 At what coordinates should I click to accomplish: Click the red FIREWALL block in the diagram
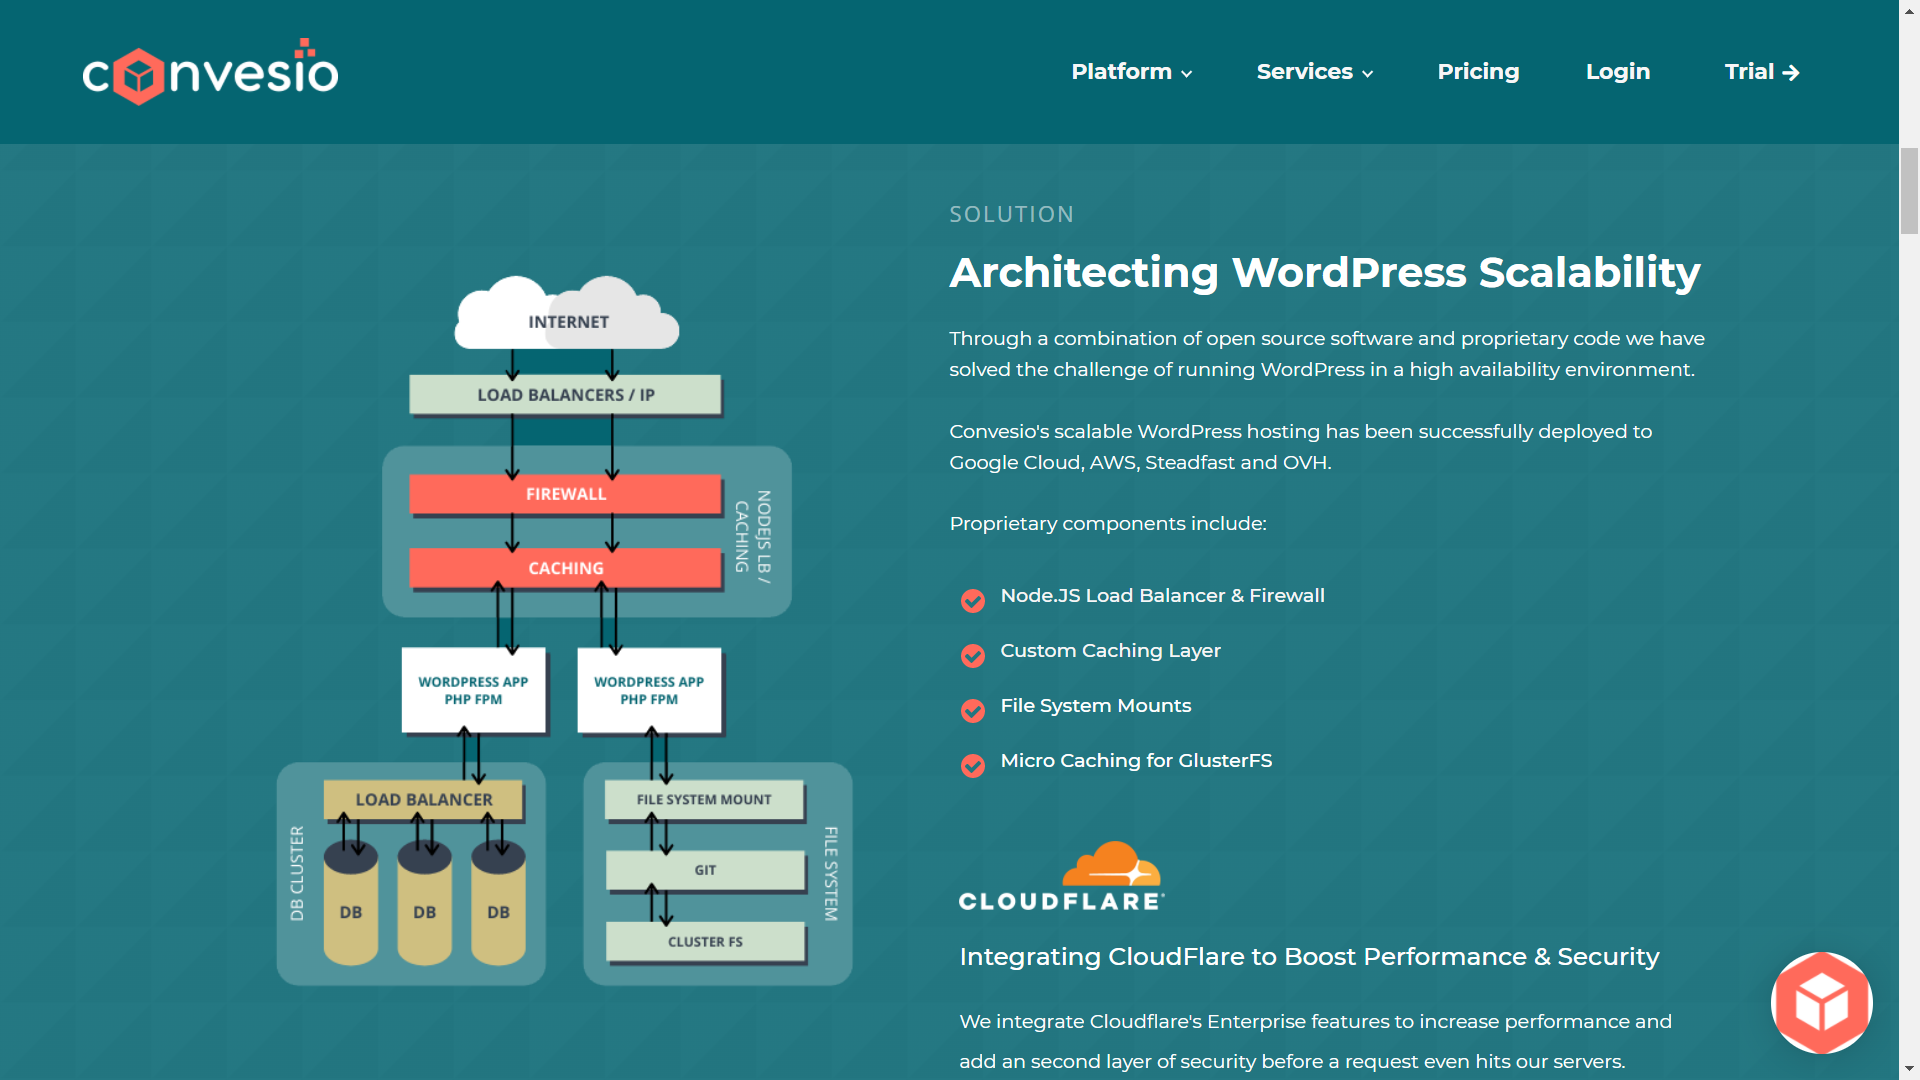(565, 493)
